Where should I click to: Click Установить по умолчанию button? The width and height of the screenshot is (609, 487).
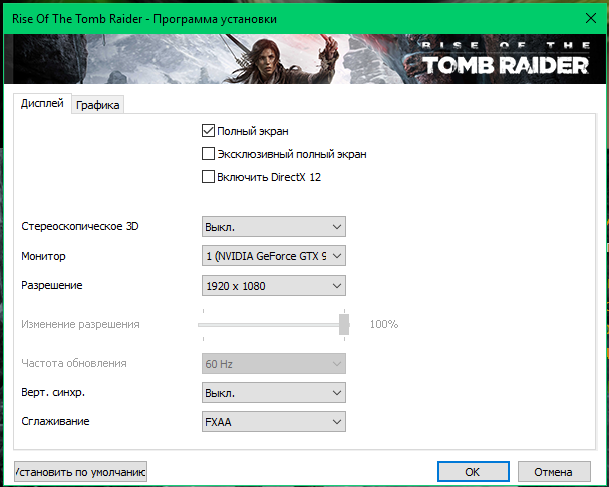(80, 471)
